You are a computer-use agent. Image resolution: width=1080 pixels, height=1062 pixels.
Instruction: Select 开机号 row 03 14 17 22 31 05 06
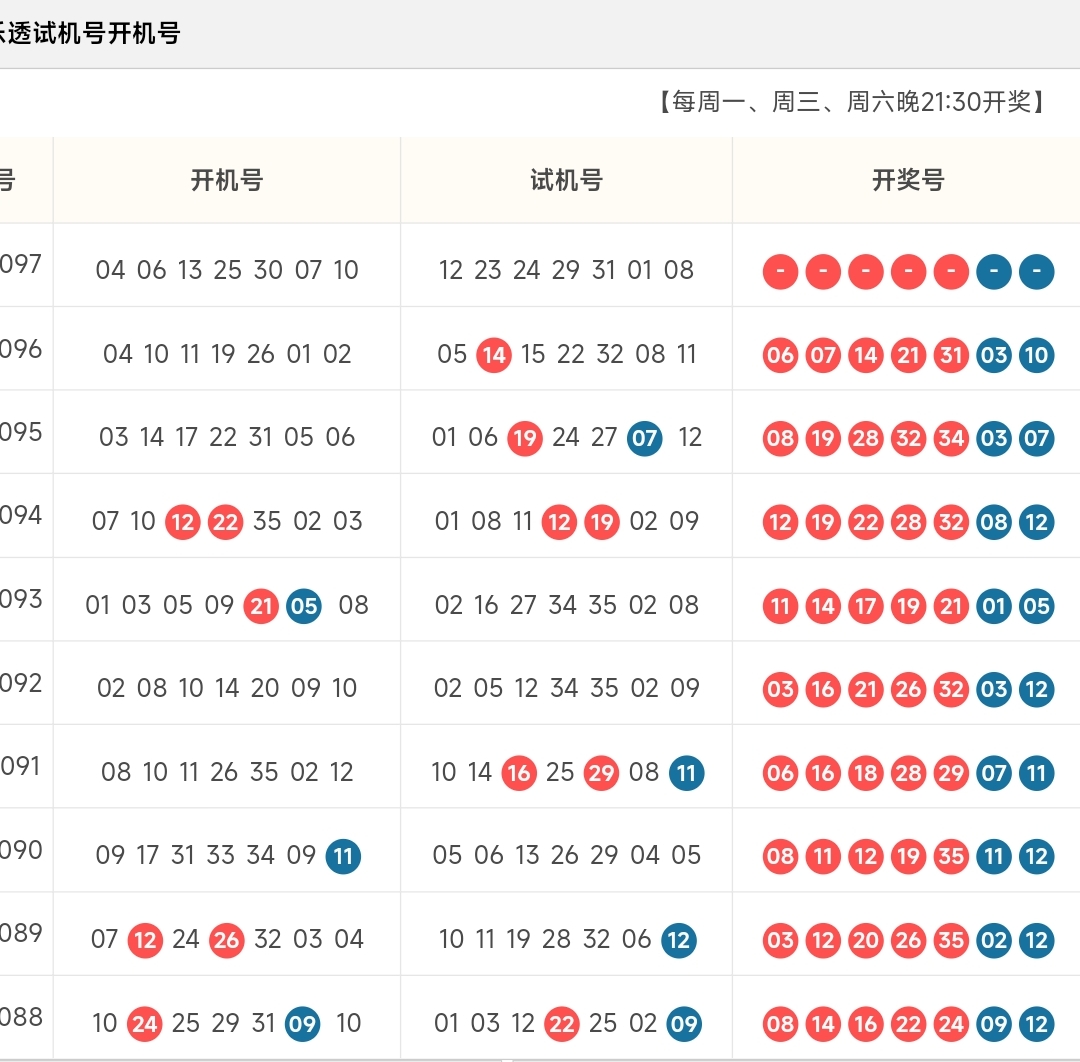227,437
